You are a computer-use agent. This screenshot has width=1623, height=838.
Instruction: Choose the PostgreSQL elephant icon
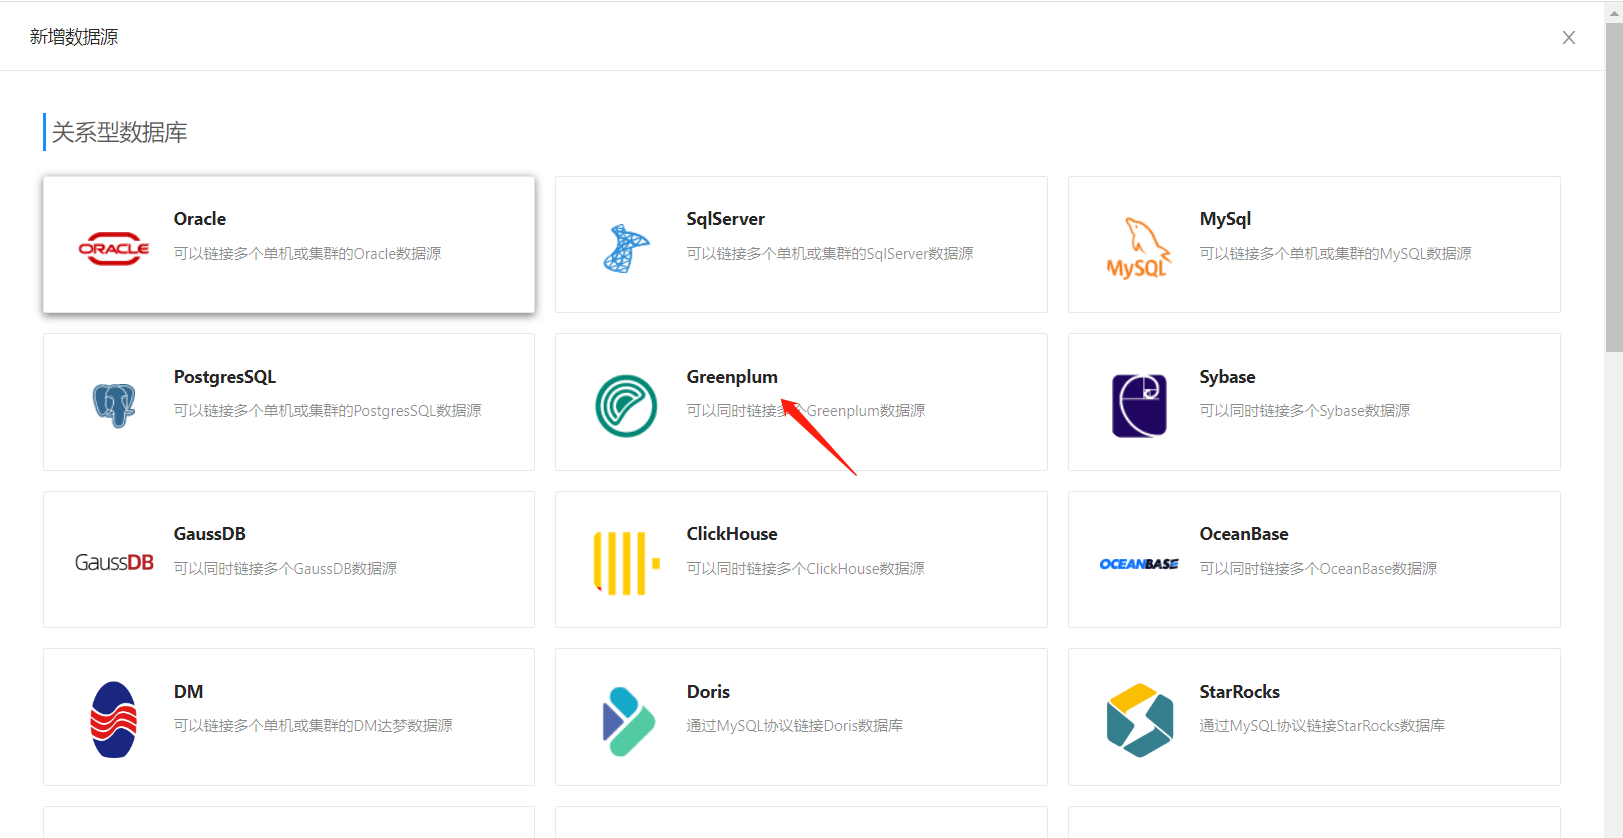[114, 405]
